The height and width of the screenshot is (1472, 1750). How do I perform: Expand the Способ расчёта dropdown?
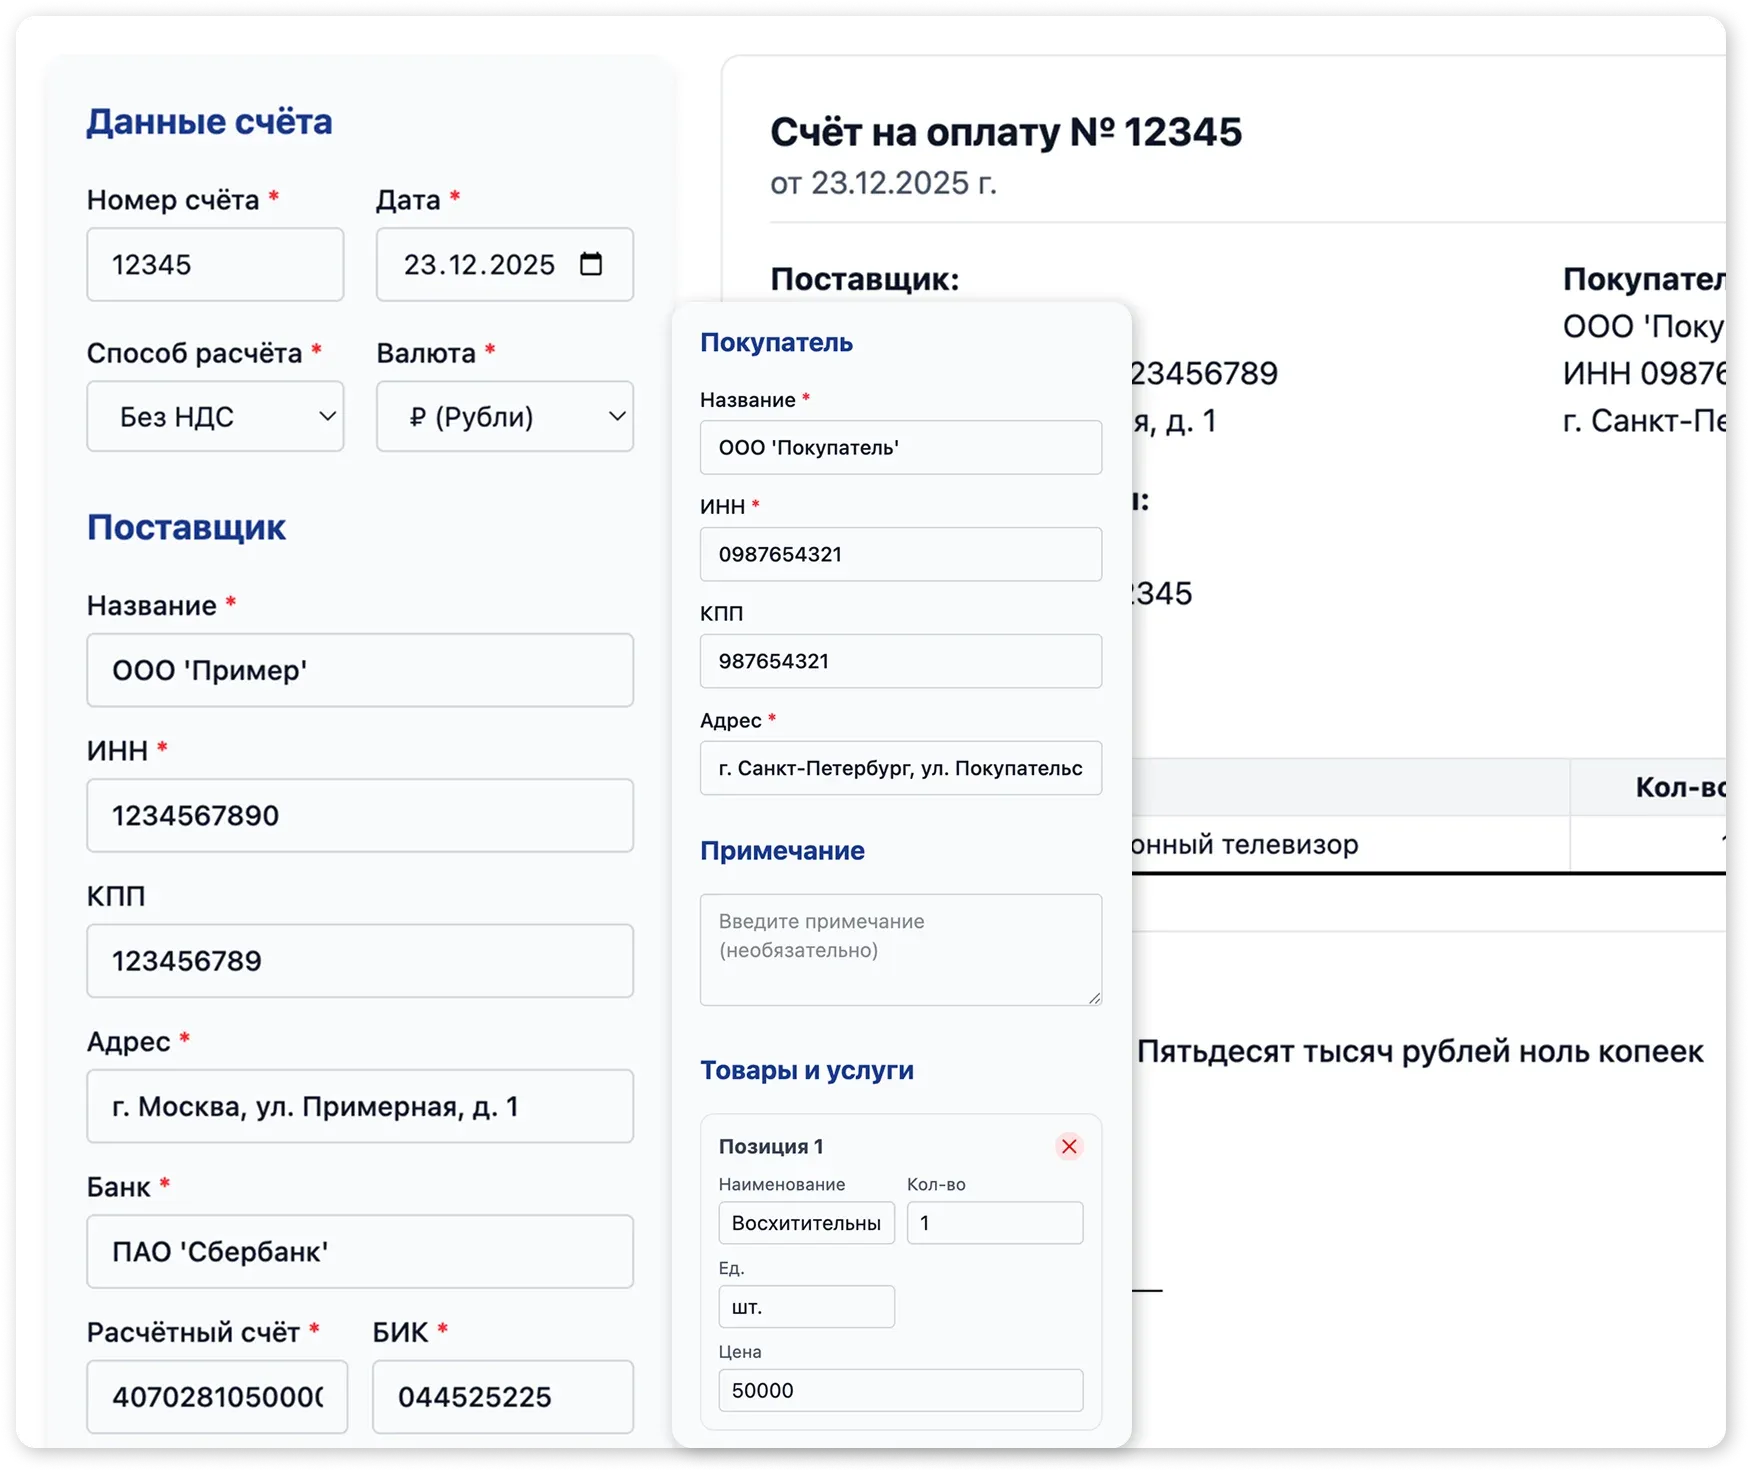point(215,416)
